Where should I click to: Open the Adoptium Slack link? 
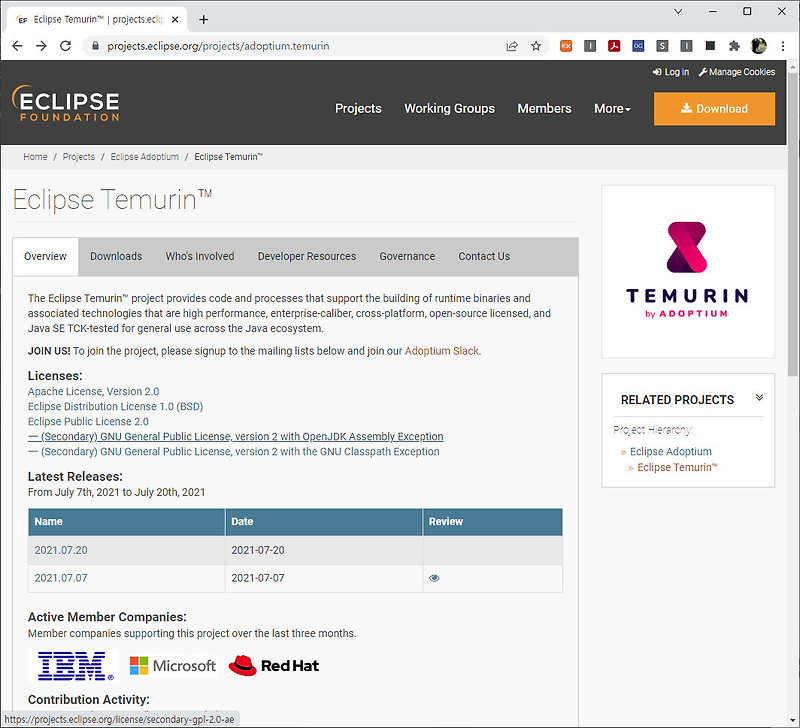pos(441,350)
